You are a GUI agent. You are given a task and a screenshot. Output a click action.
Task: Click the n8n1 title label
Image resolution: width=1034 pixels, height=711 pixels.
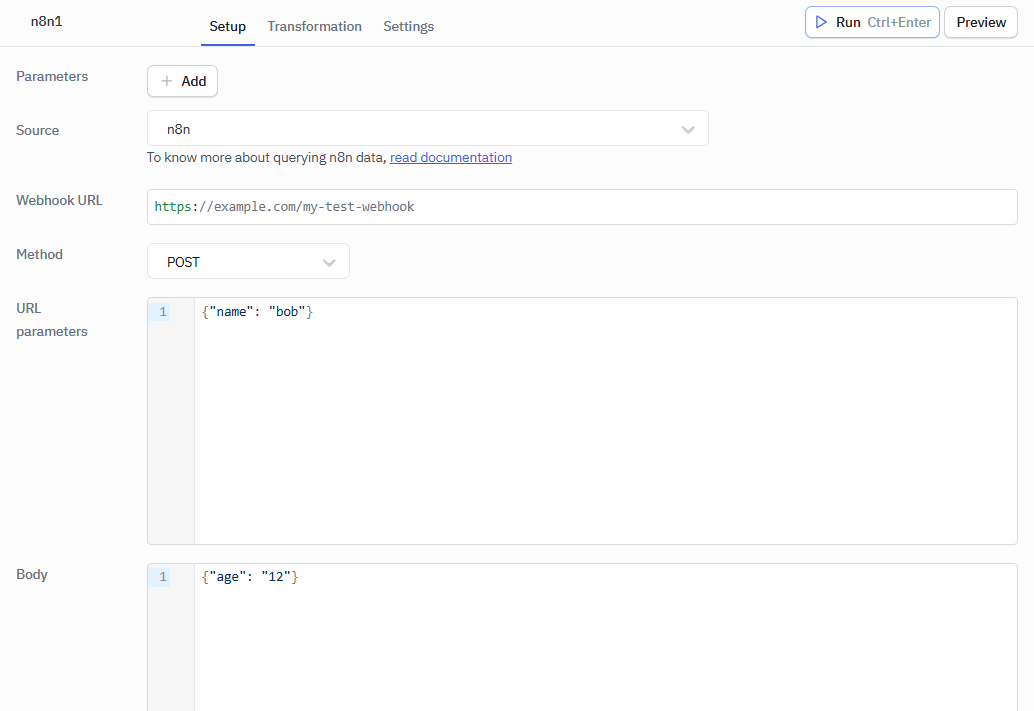click(46, 21)
